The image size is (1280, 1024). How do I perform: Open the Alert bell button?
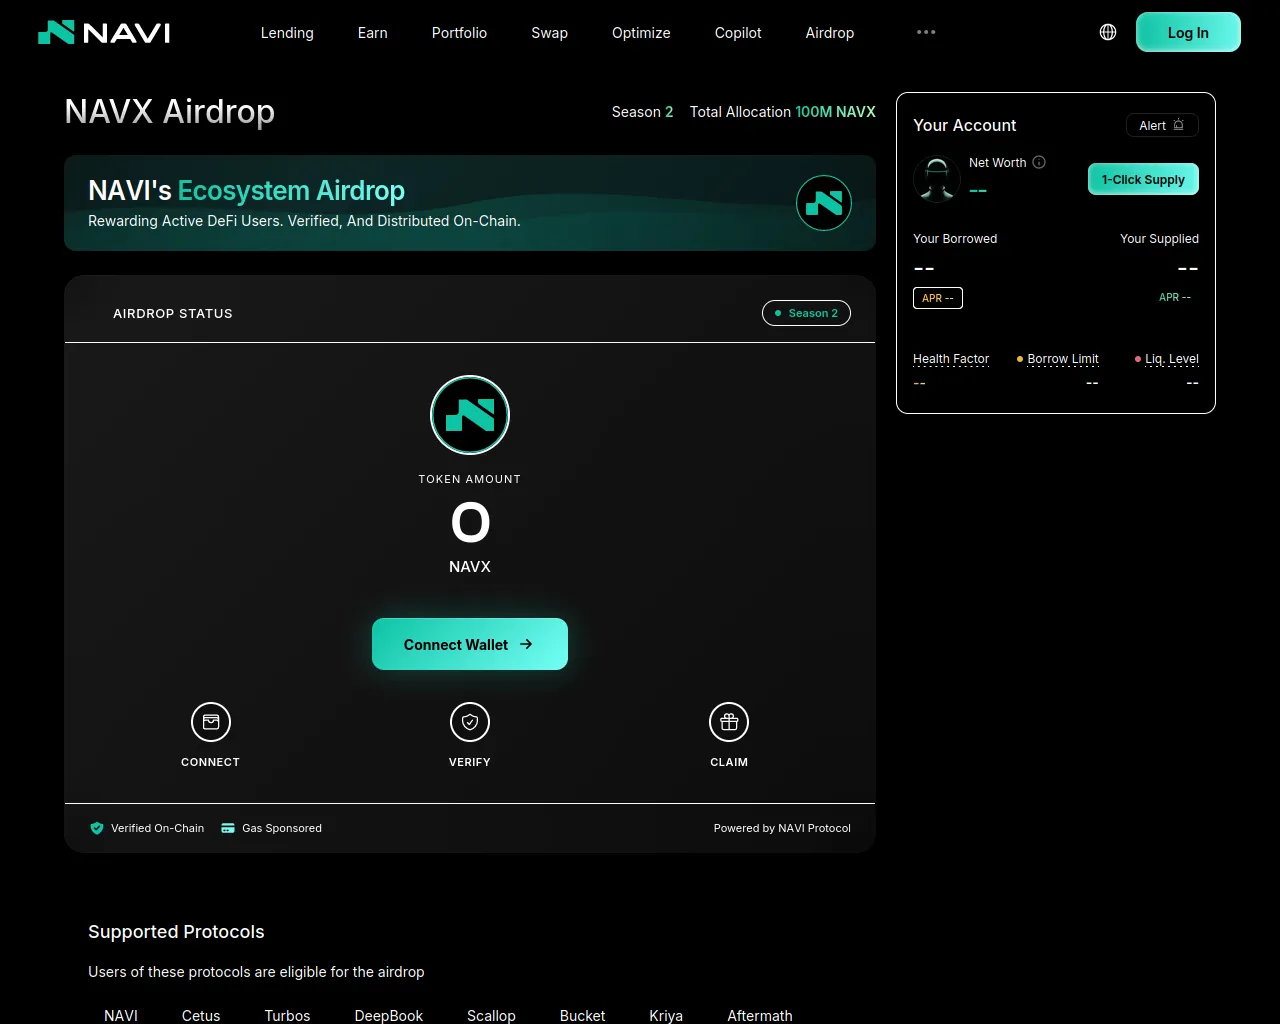(x=1162, y=125)
